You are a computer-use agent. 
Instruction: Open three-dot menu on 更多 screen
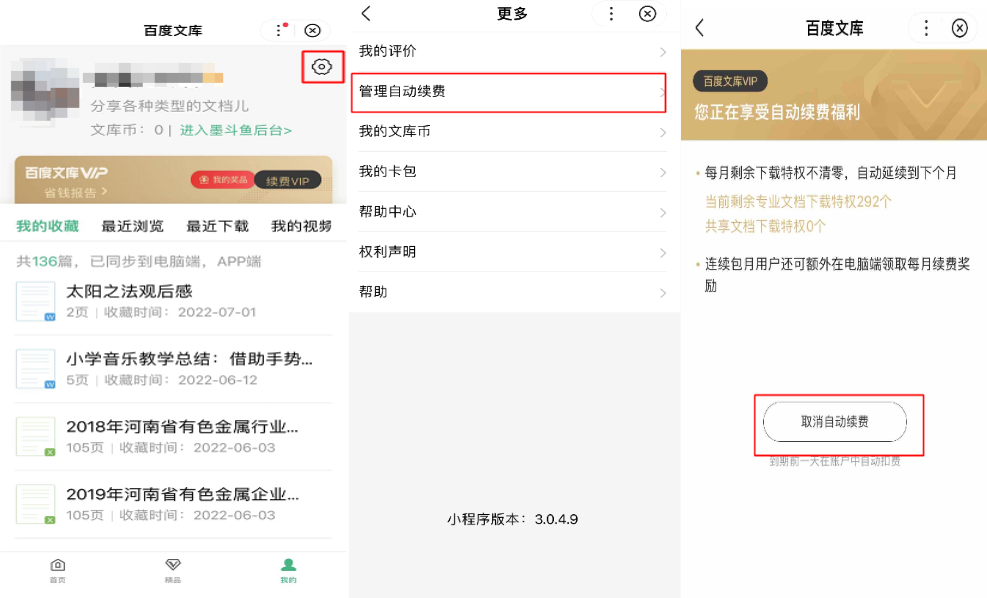[611, 14]
